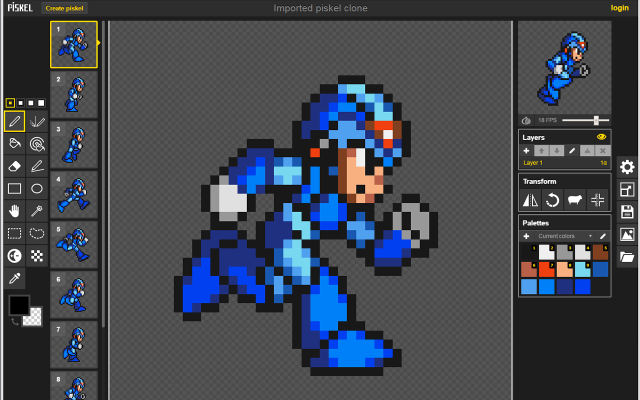Viewport: 640px width, 400px height.
Task: Select the Pen tool
Action: coord(14,121)
